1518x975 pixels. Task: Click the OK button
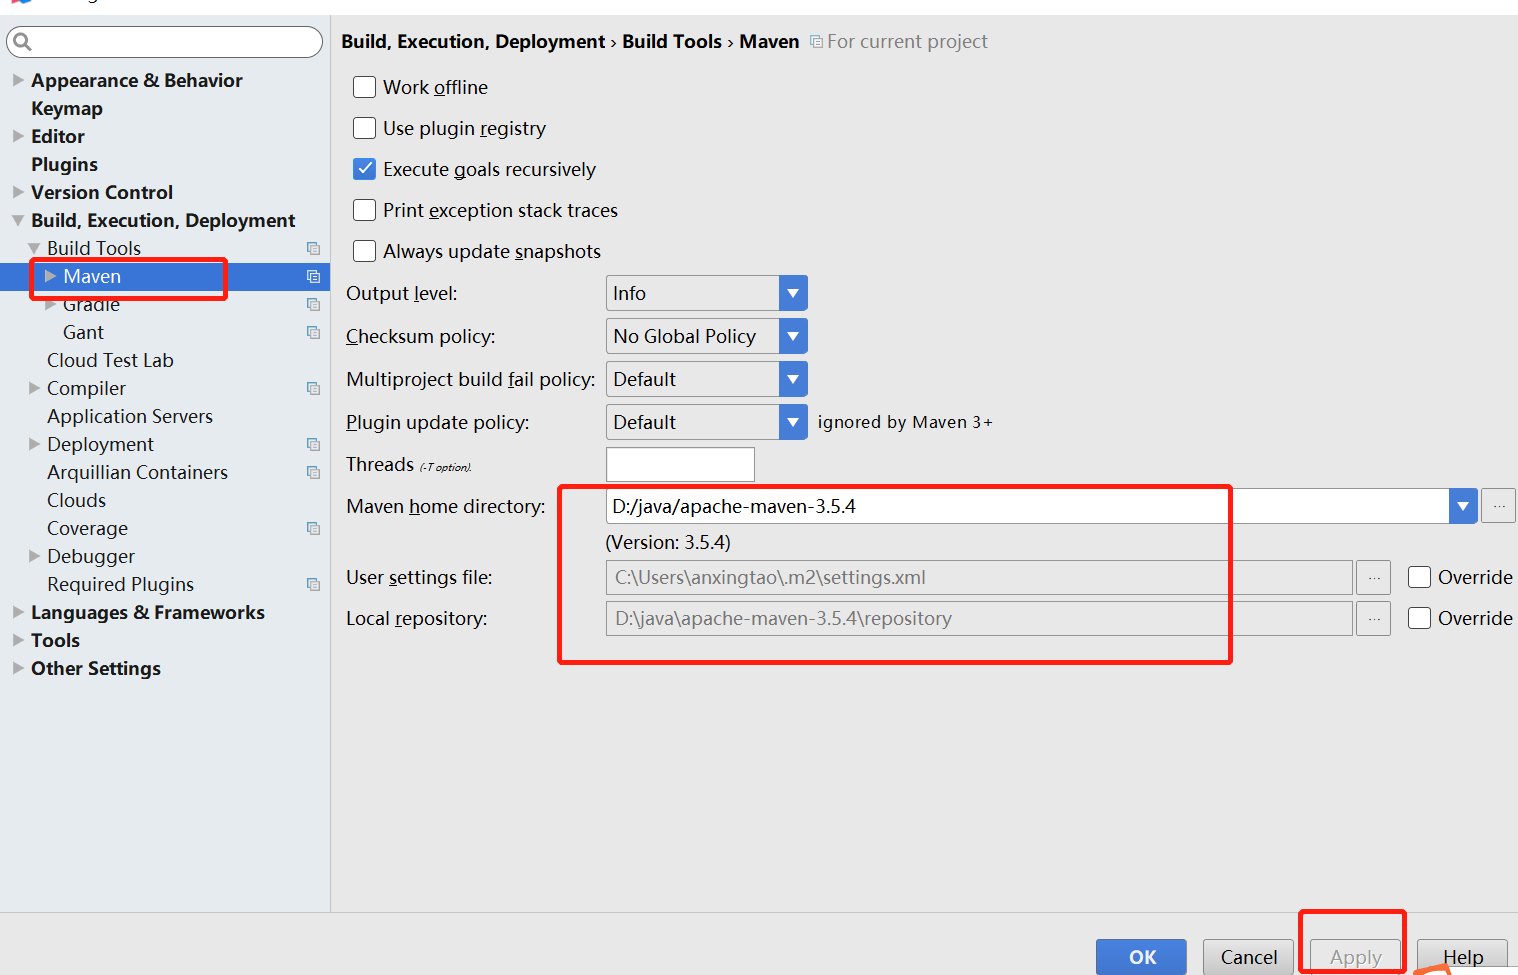(1141, 957)
